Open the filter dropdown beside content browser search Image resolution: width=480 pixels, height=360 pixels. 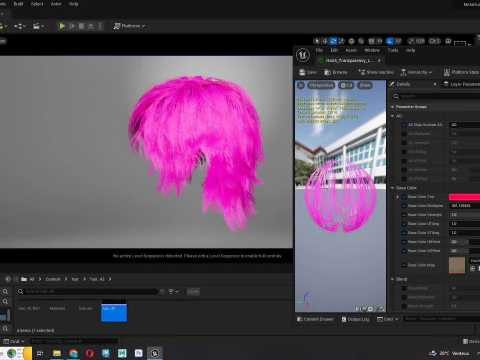click(173, 292)
